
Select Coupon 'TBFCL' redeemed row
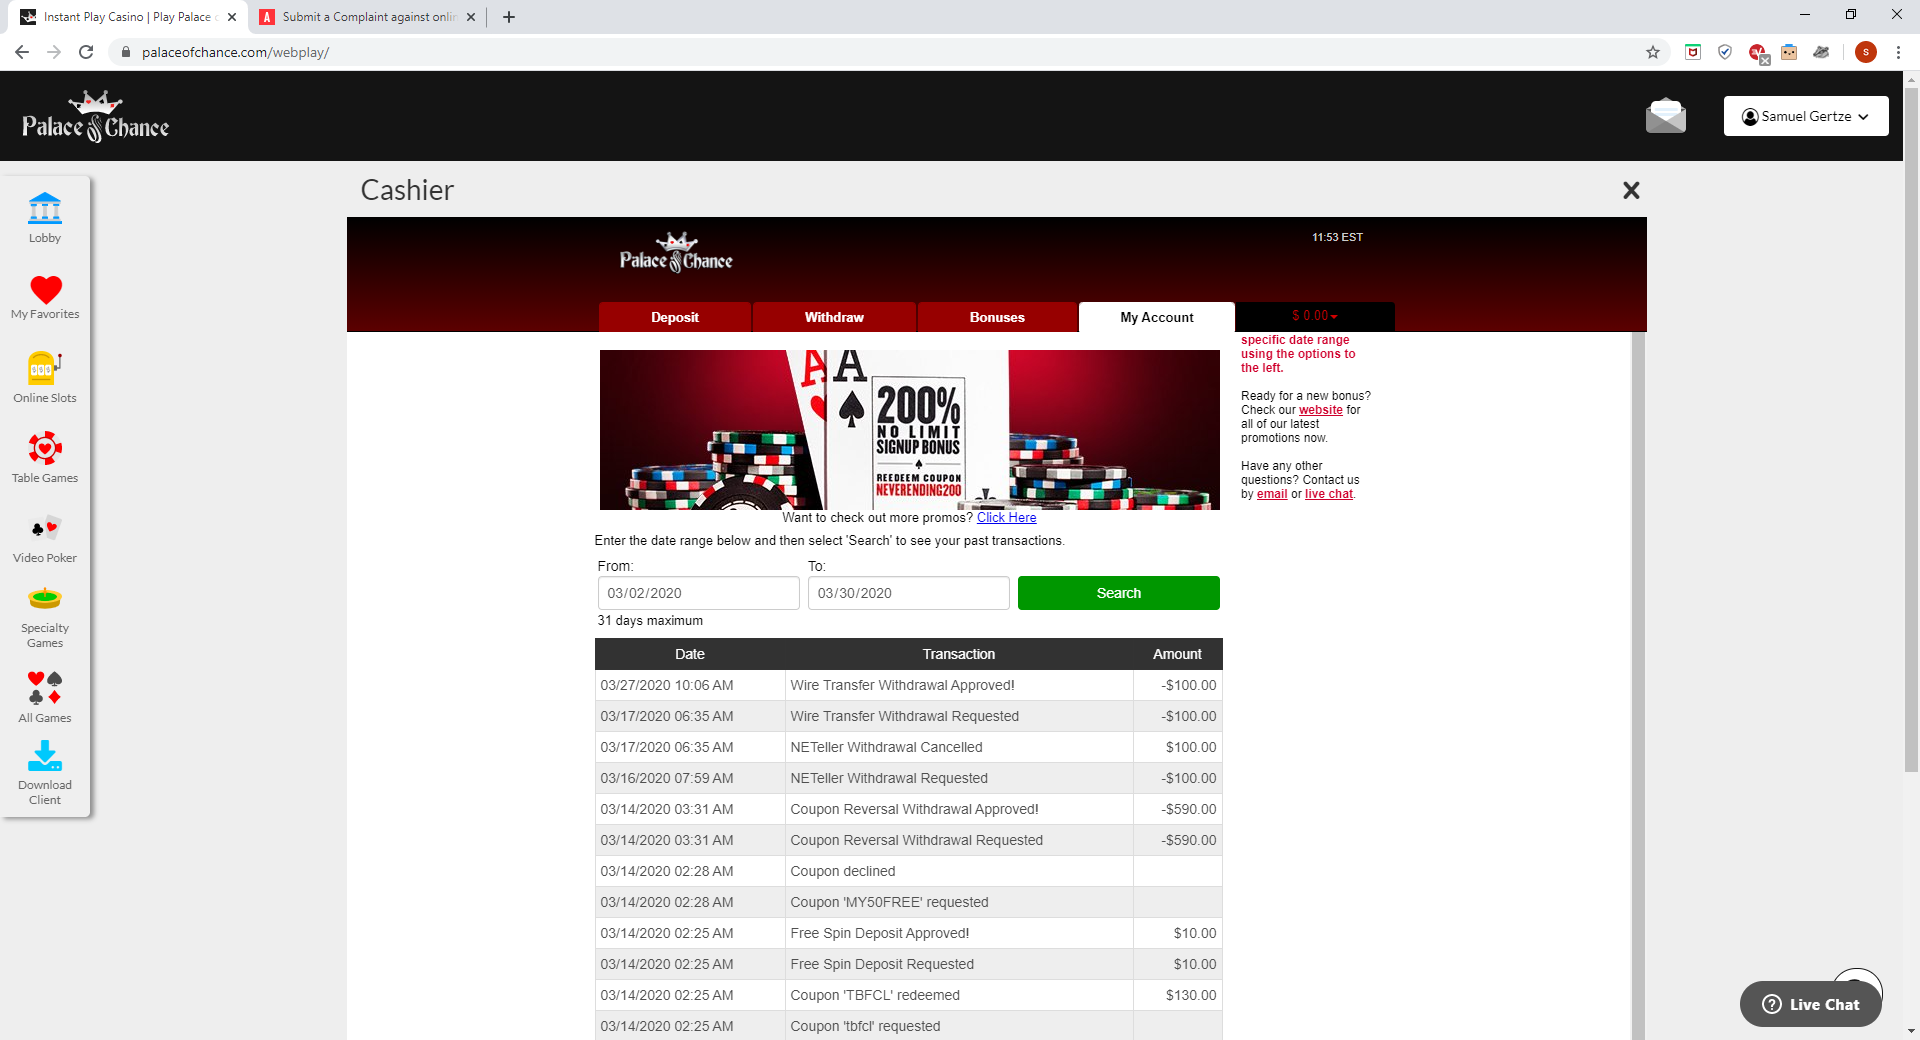click(x=909, y=995)
